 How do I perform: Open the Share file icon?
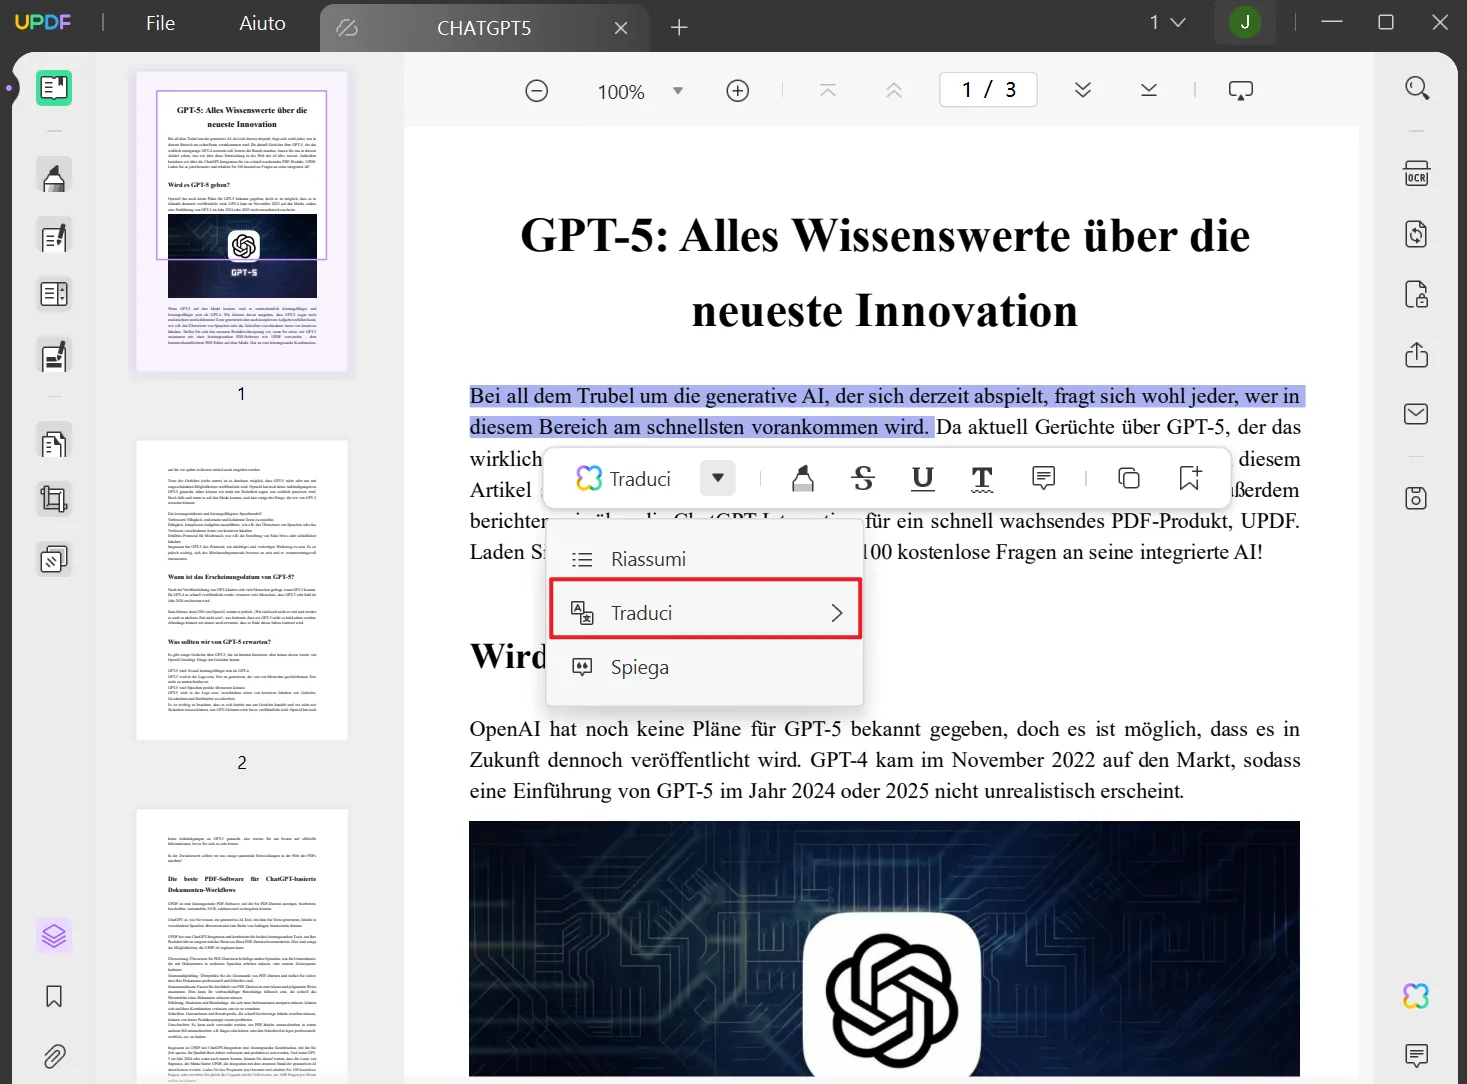(1416, 354)
